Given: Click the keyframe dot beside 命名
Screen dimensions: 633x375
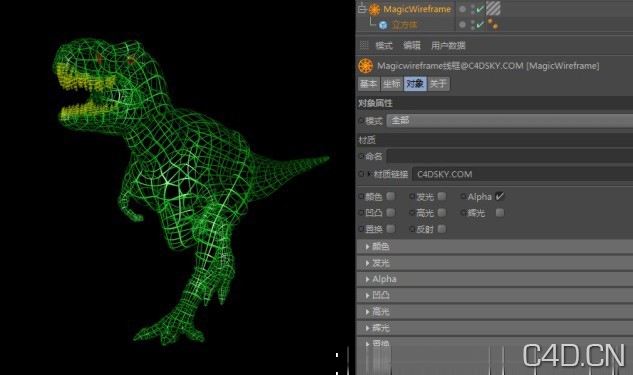Looking at the screenshot, I should coord(361,156).
